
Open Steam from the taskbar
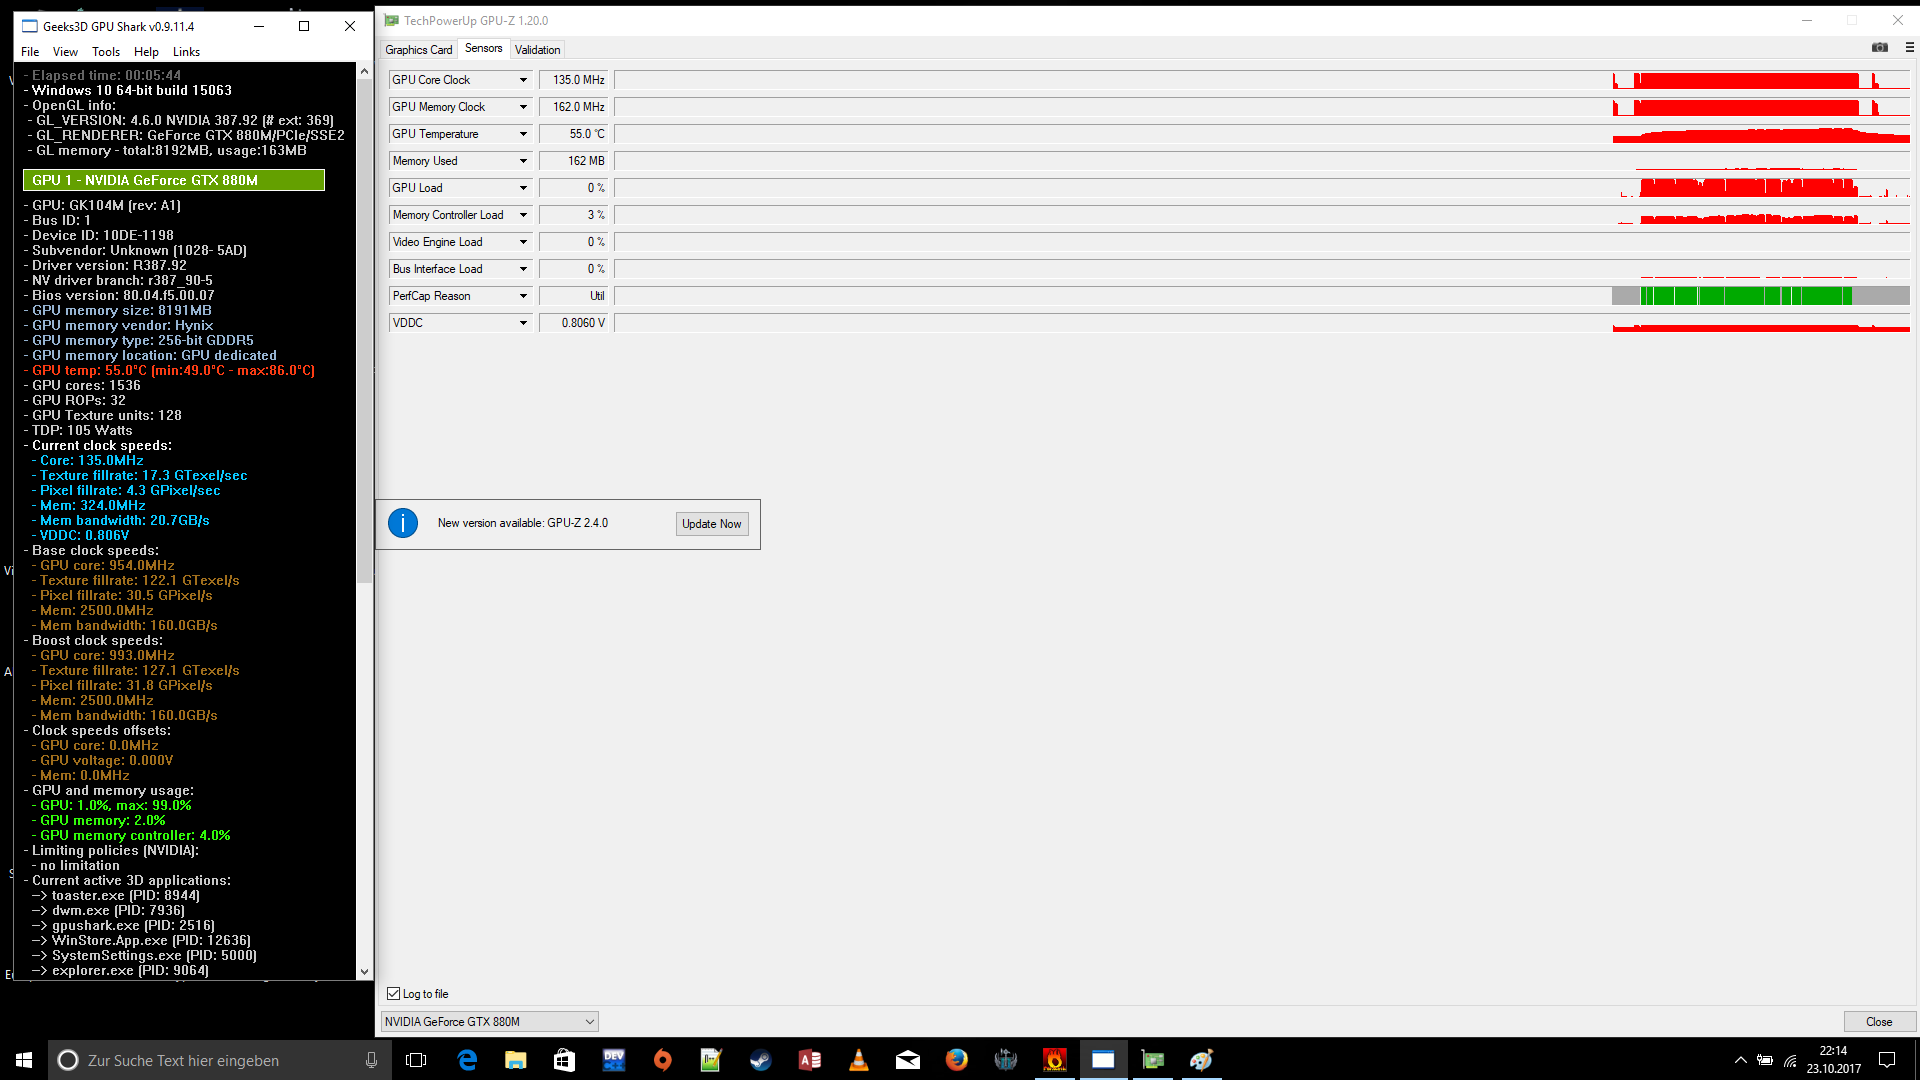point(761,1060)
